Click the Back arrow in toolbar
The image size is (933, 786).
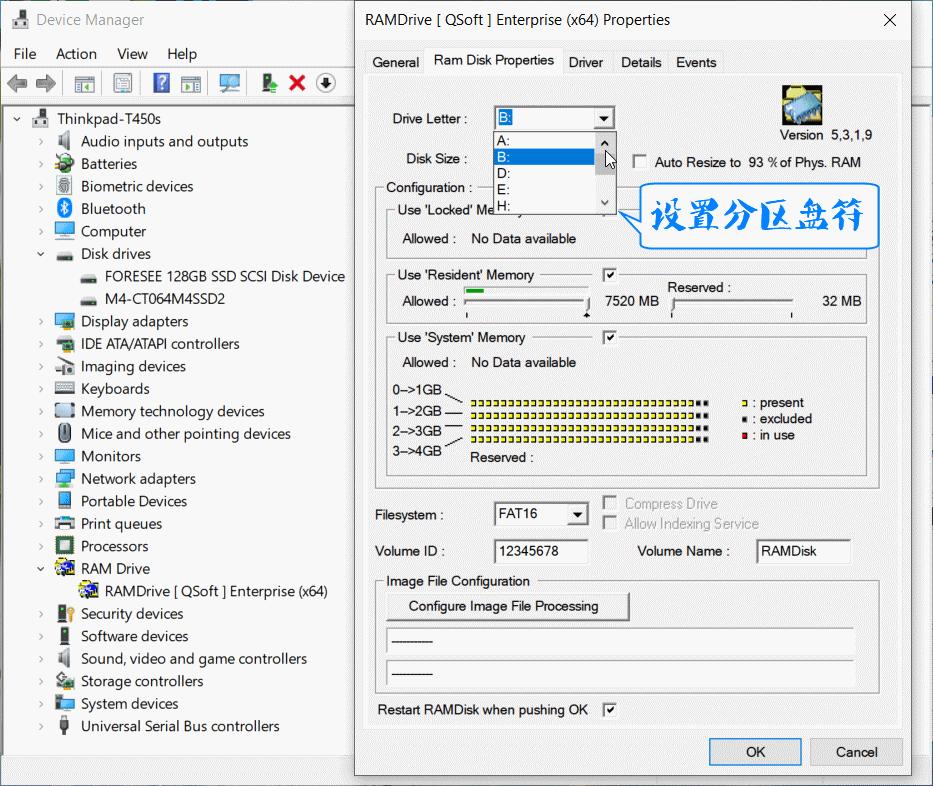tap(17, 83)
